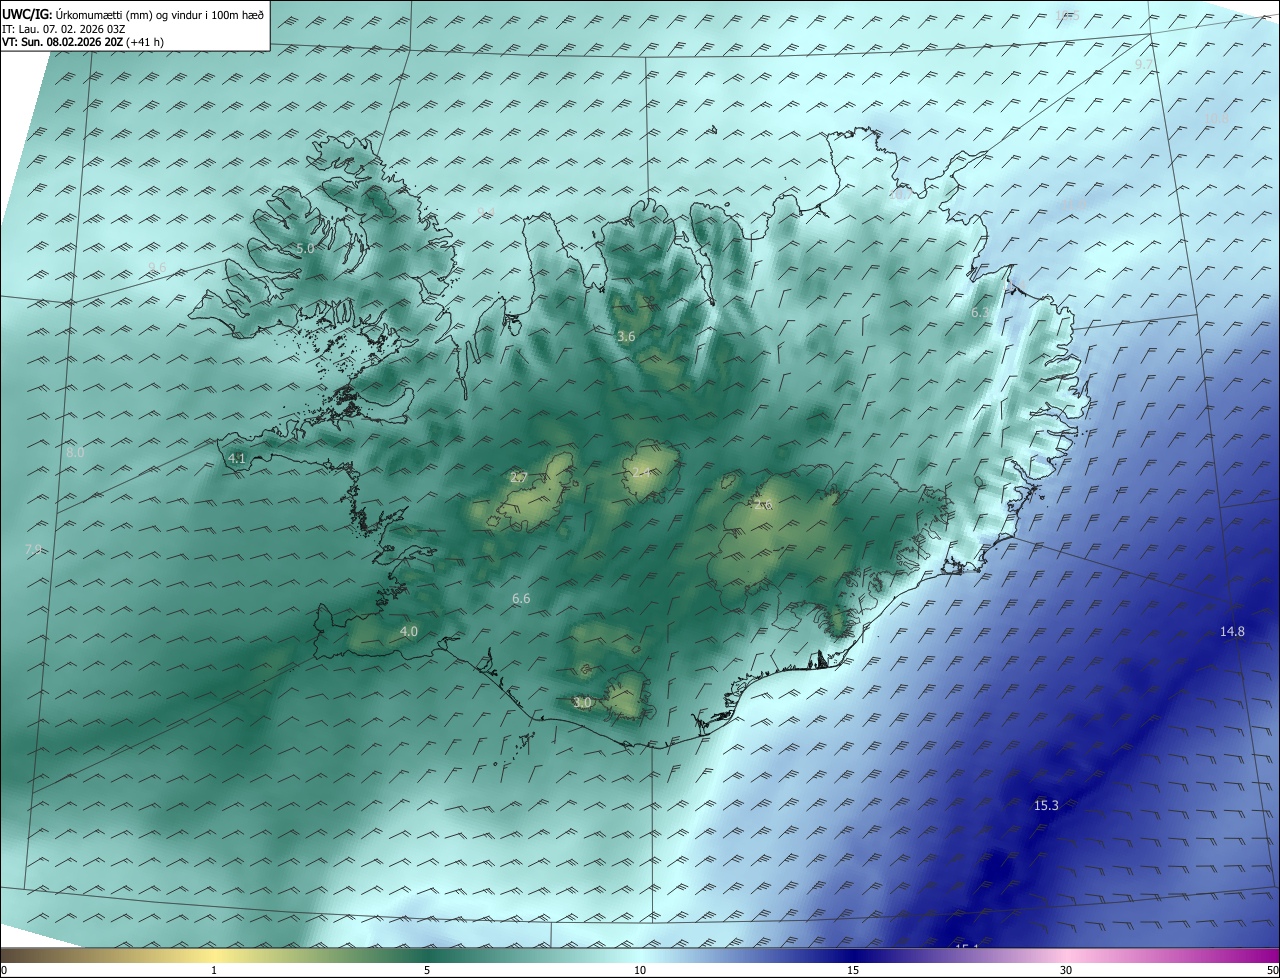Click the '6.6' value in southwest Iceland
This screenshot has width=1280, height=978.
(x=521, y=599)
